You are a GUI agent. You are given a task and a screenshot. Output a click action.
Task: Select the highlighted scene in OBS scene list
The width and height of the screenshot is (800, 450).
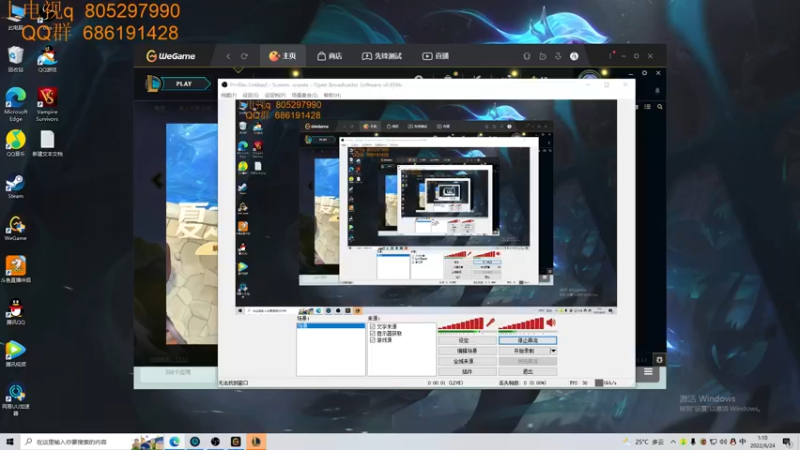[331, 326]
